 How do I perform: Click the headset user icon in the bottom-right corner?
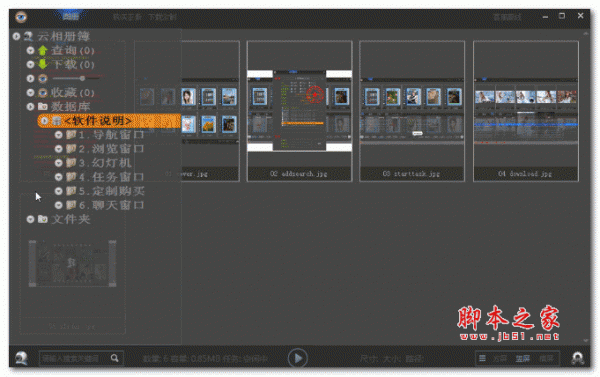(577, 358)
